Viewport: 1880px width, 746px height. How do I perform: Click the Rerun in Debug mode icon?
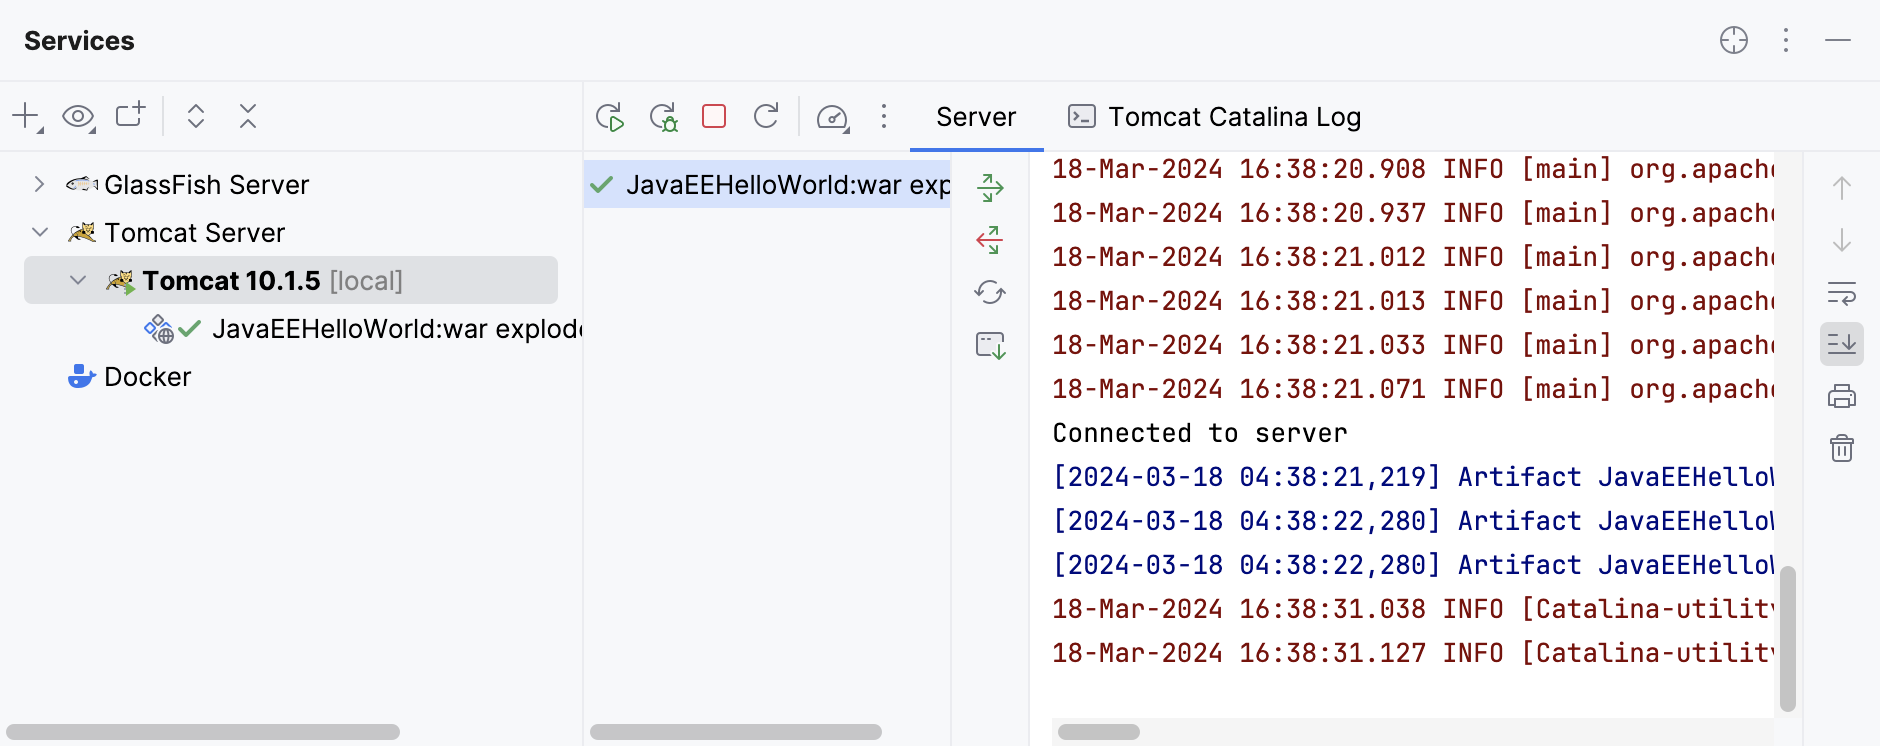coord(663,117)
